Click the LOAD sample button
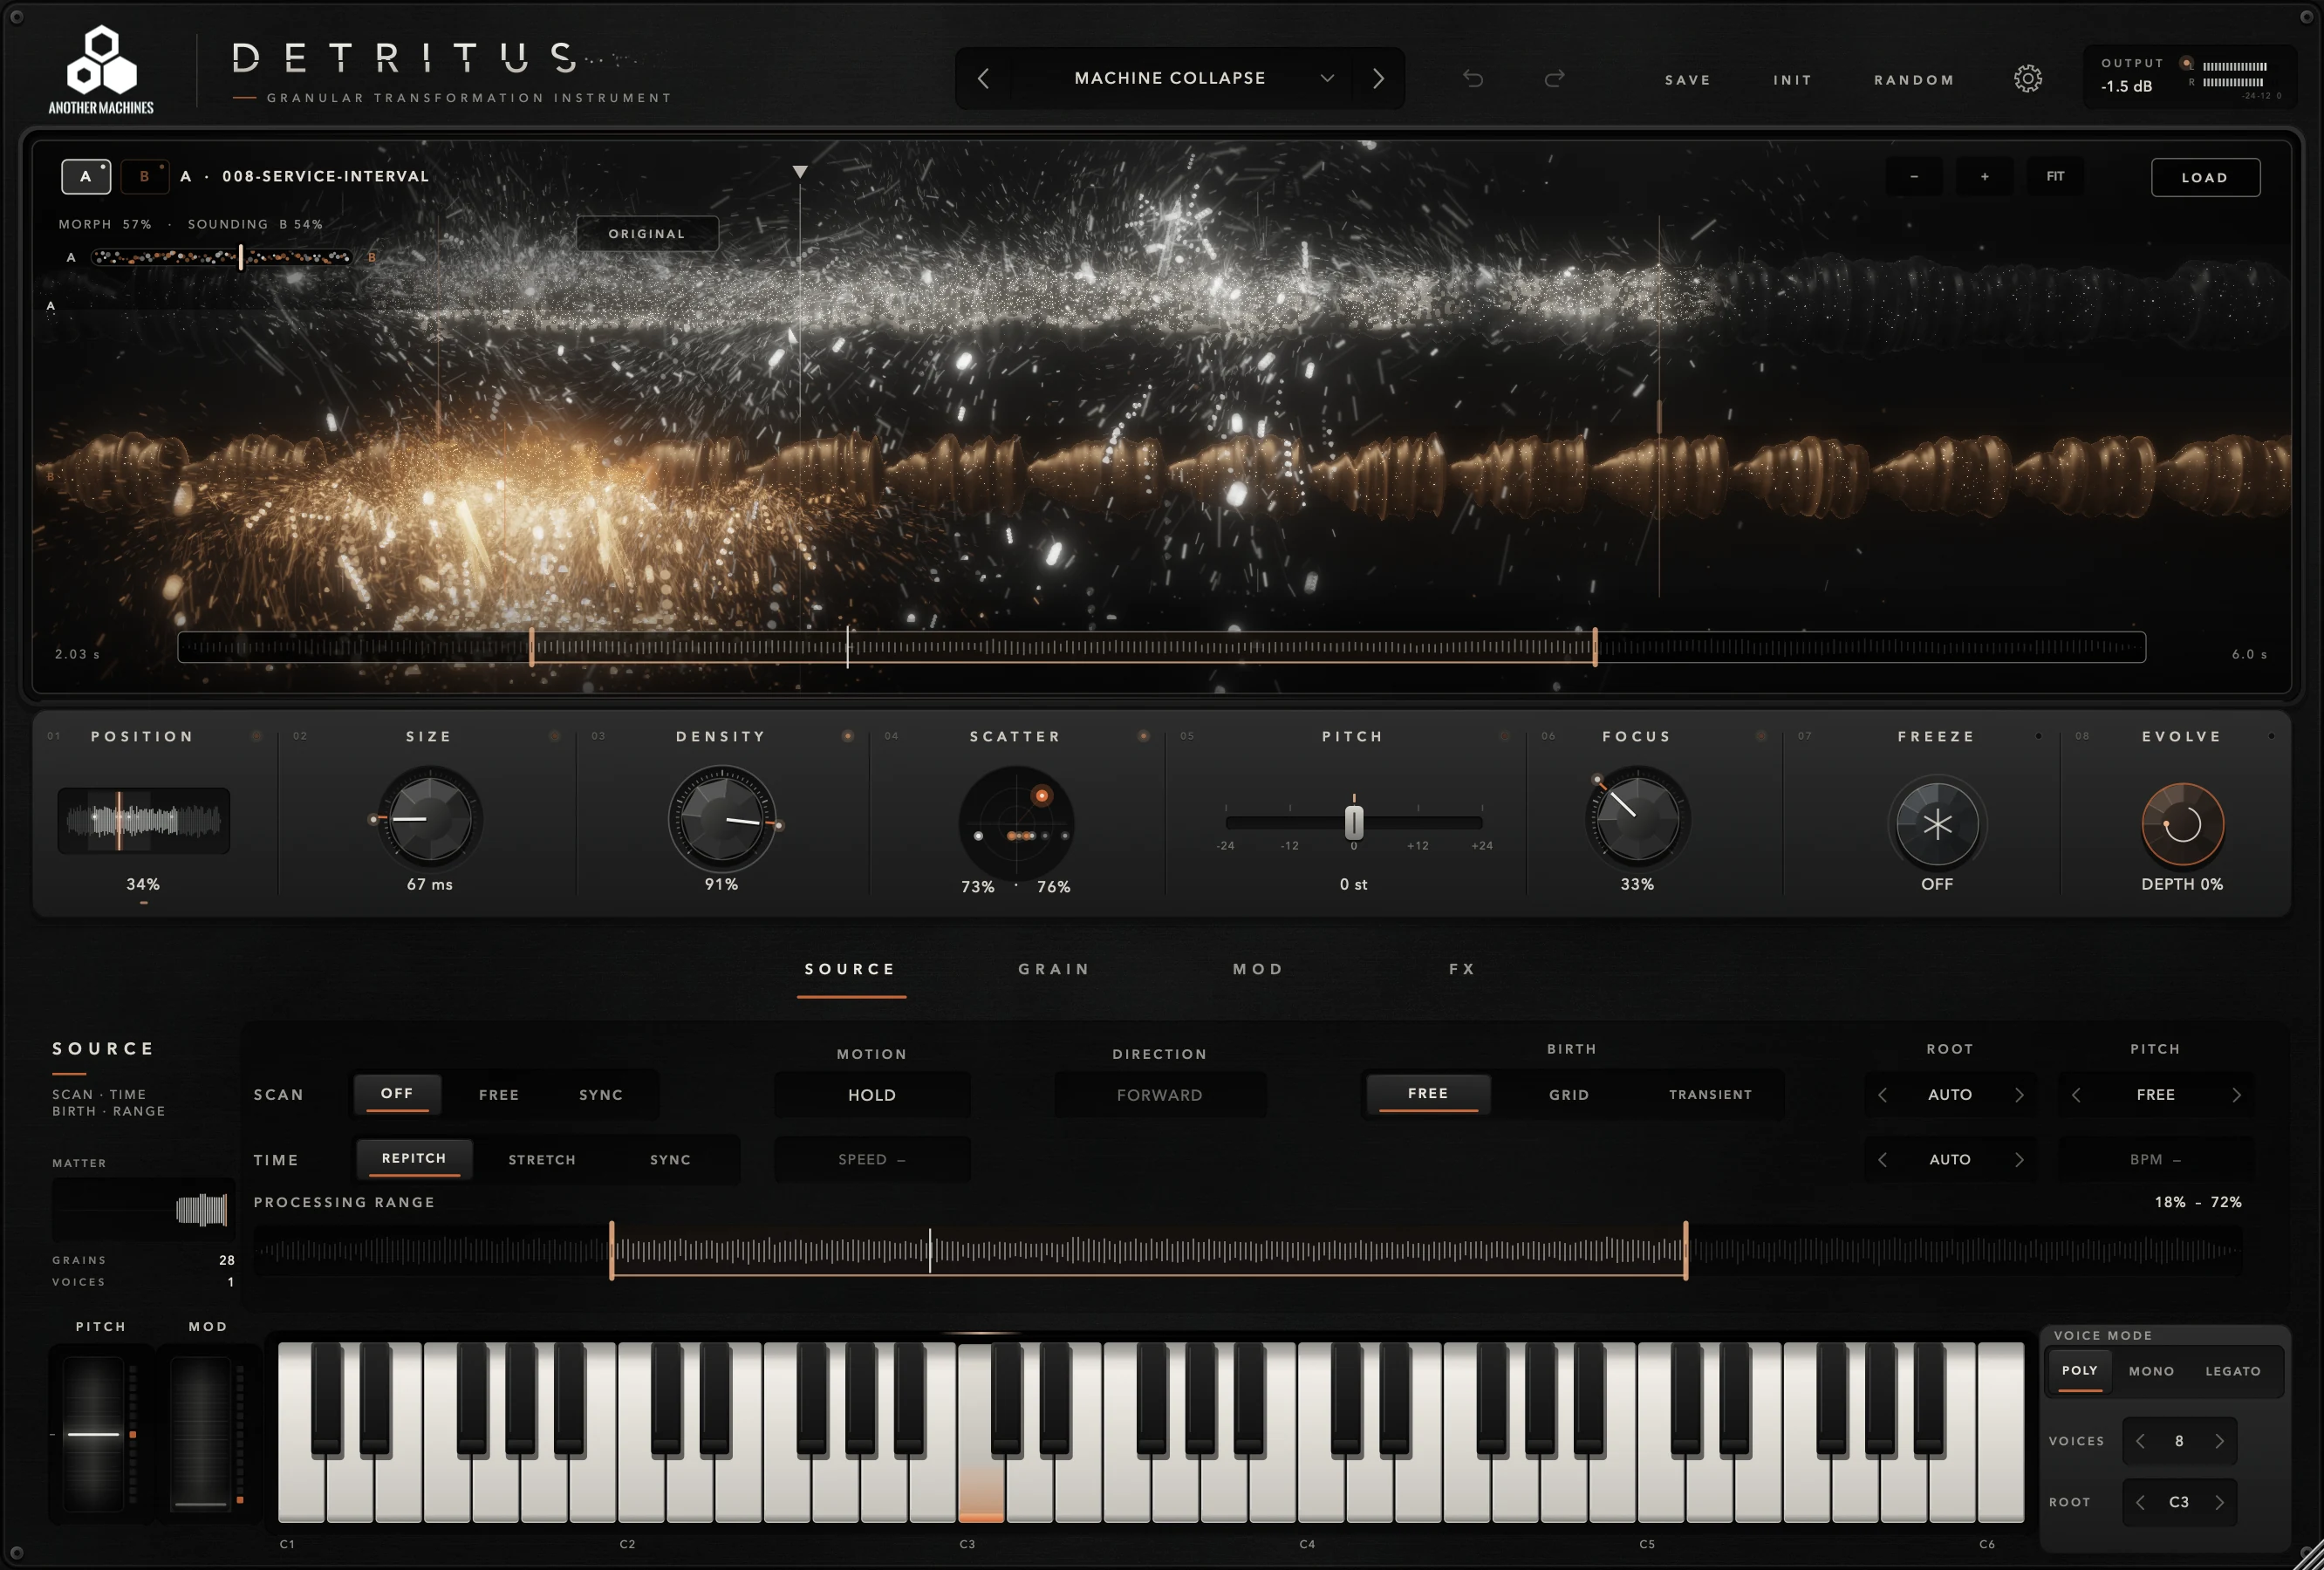Image resolution: width=2324 pixels, height=1570 pixels. pos(2204,177)
